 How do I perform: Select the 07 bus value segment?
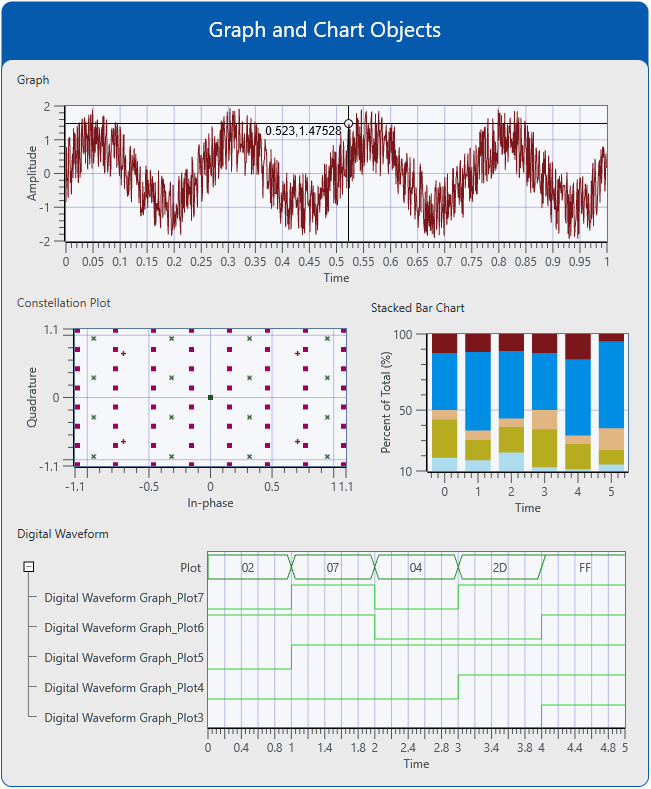333,568
